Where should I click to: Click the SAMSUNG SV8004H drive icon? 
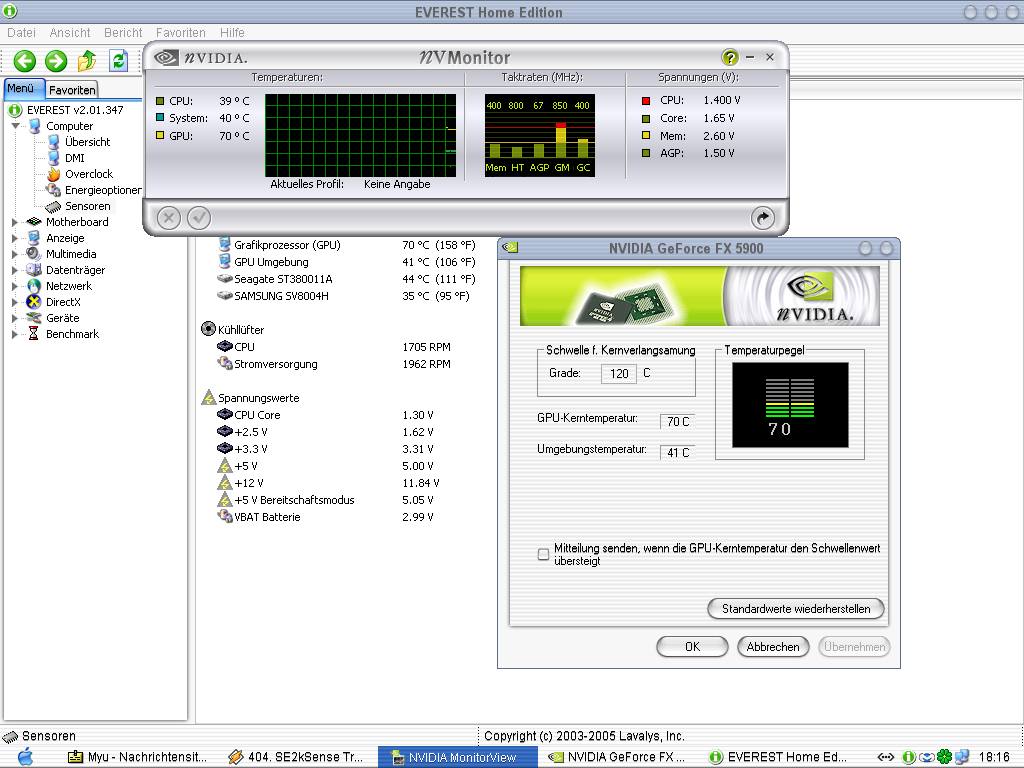[225, 296]
